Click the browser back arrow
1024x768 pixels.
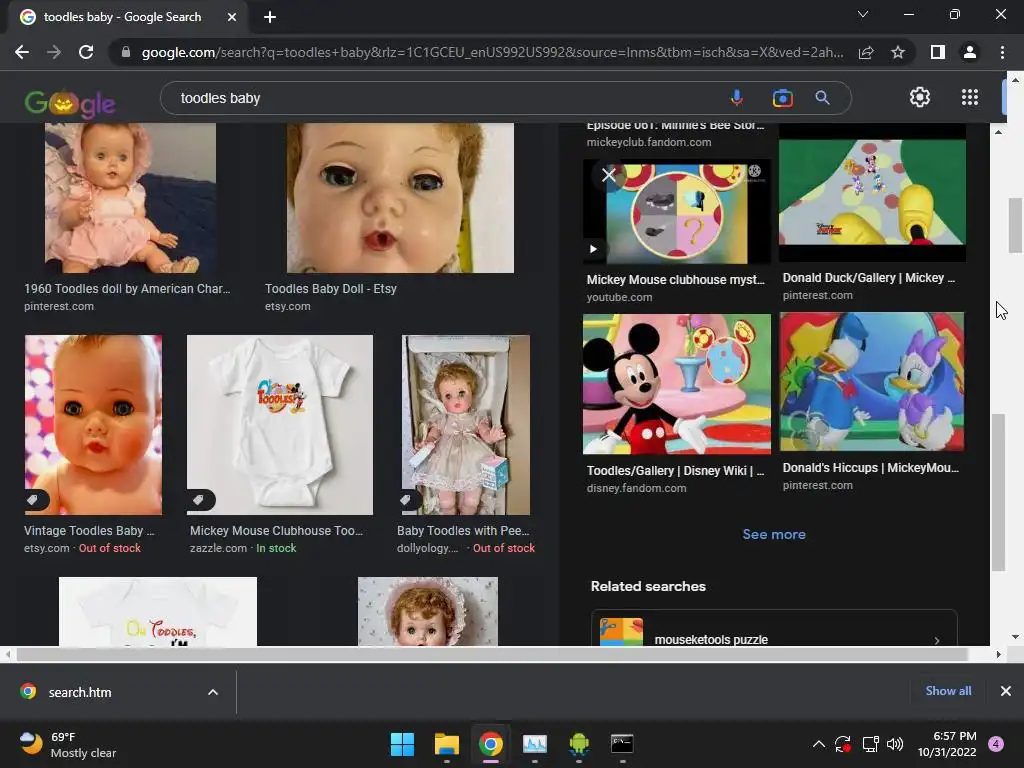tap(22, 52)
